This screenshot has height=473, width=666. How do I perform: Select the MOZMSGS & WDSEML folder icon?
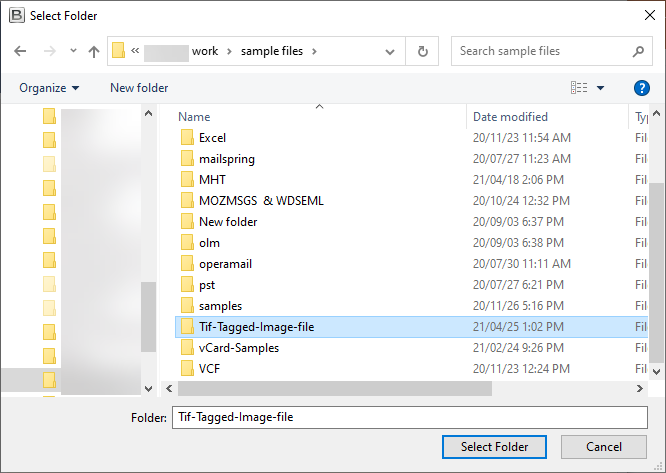point(187,201)
